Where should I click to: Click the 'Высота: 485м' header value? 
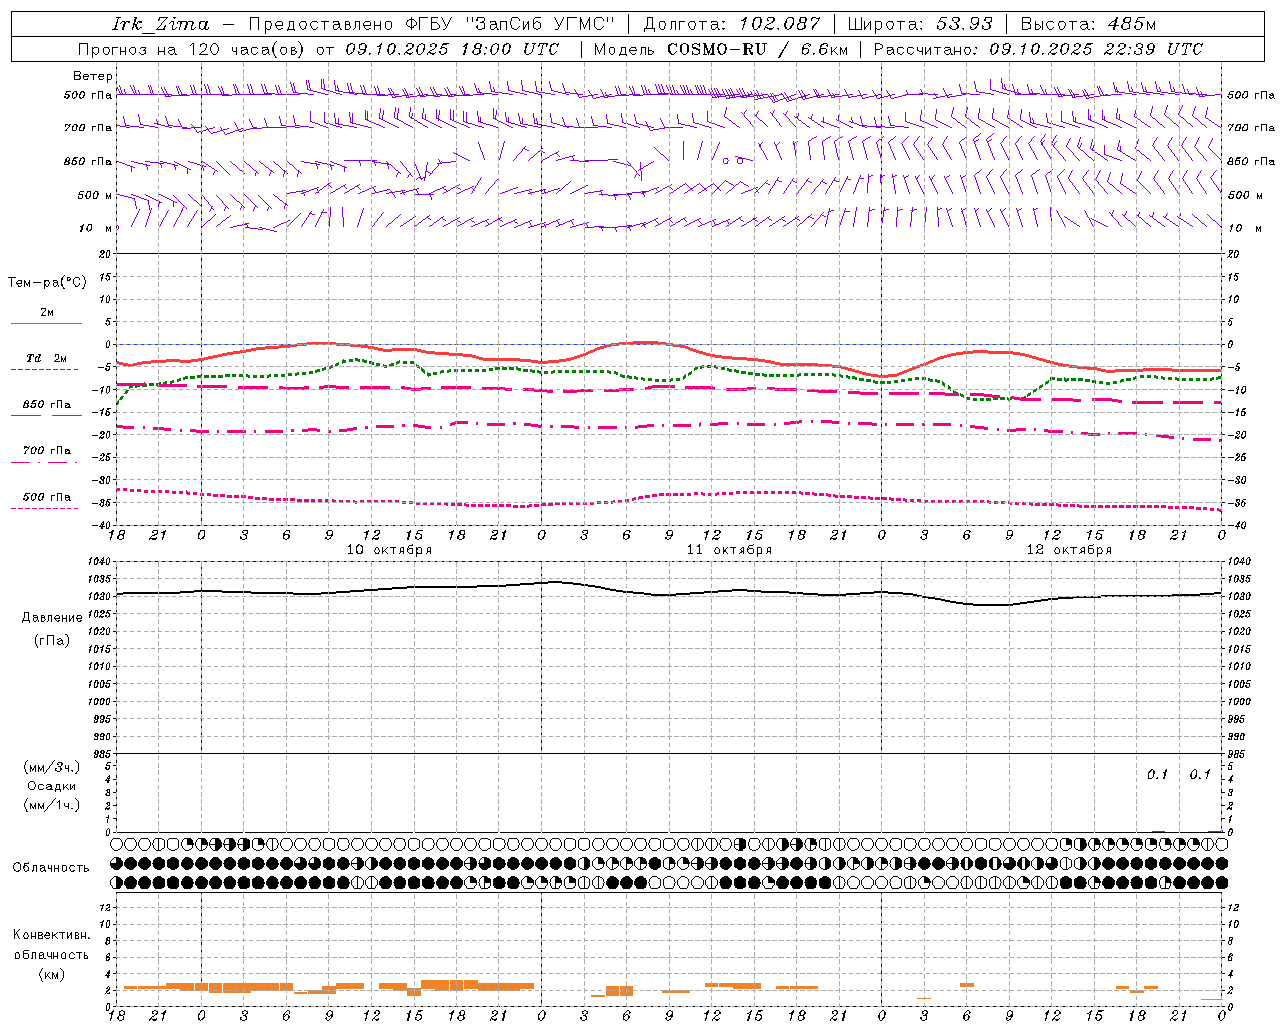pyautogui.click(x=1088, y=24)
